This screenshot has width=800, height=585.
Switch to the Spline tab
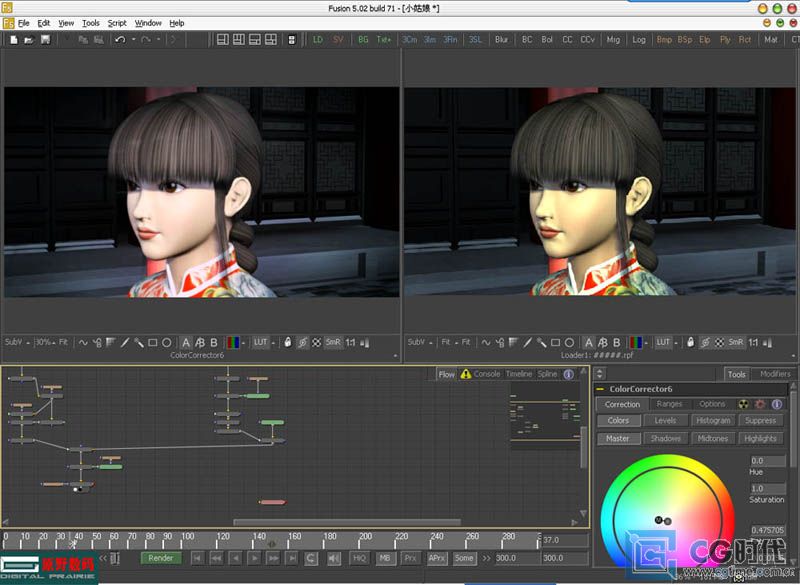(547, 374)
